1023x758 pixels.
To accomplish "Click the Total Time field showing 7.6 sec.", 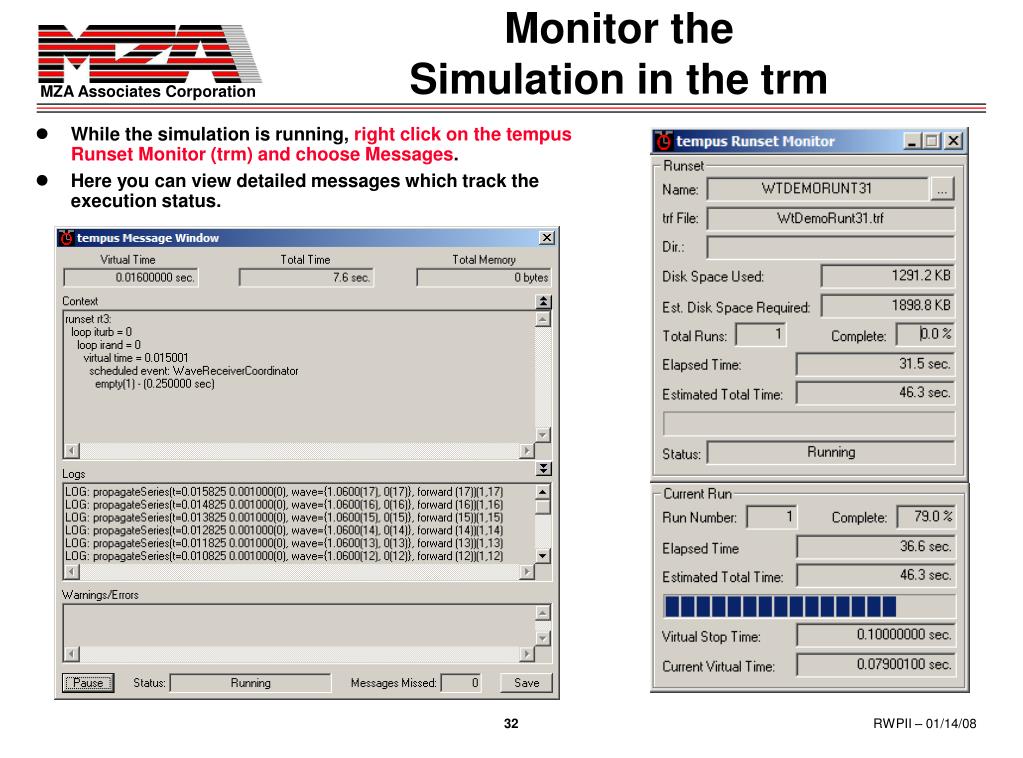I will (307, 278).
